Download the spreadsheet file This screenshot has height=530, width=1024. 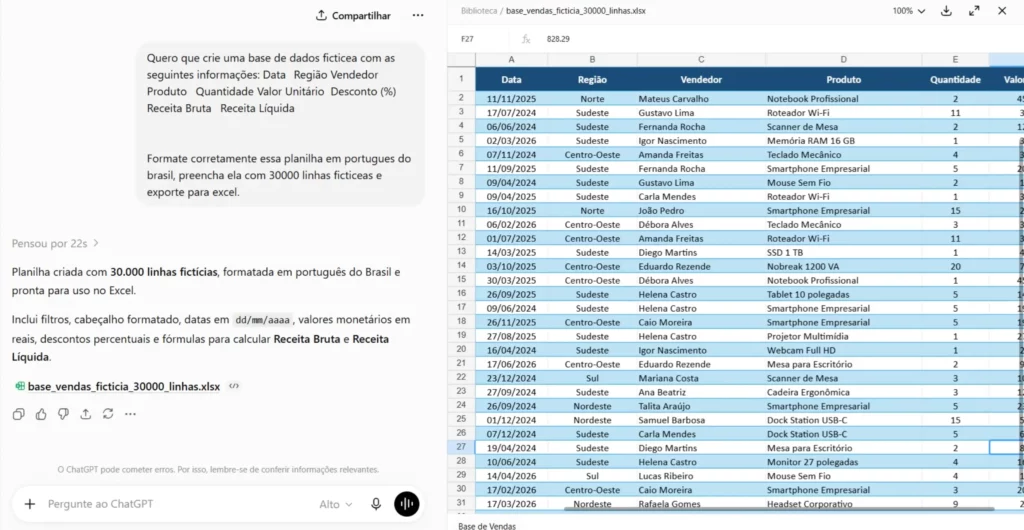coord(946,11)
